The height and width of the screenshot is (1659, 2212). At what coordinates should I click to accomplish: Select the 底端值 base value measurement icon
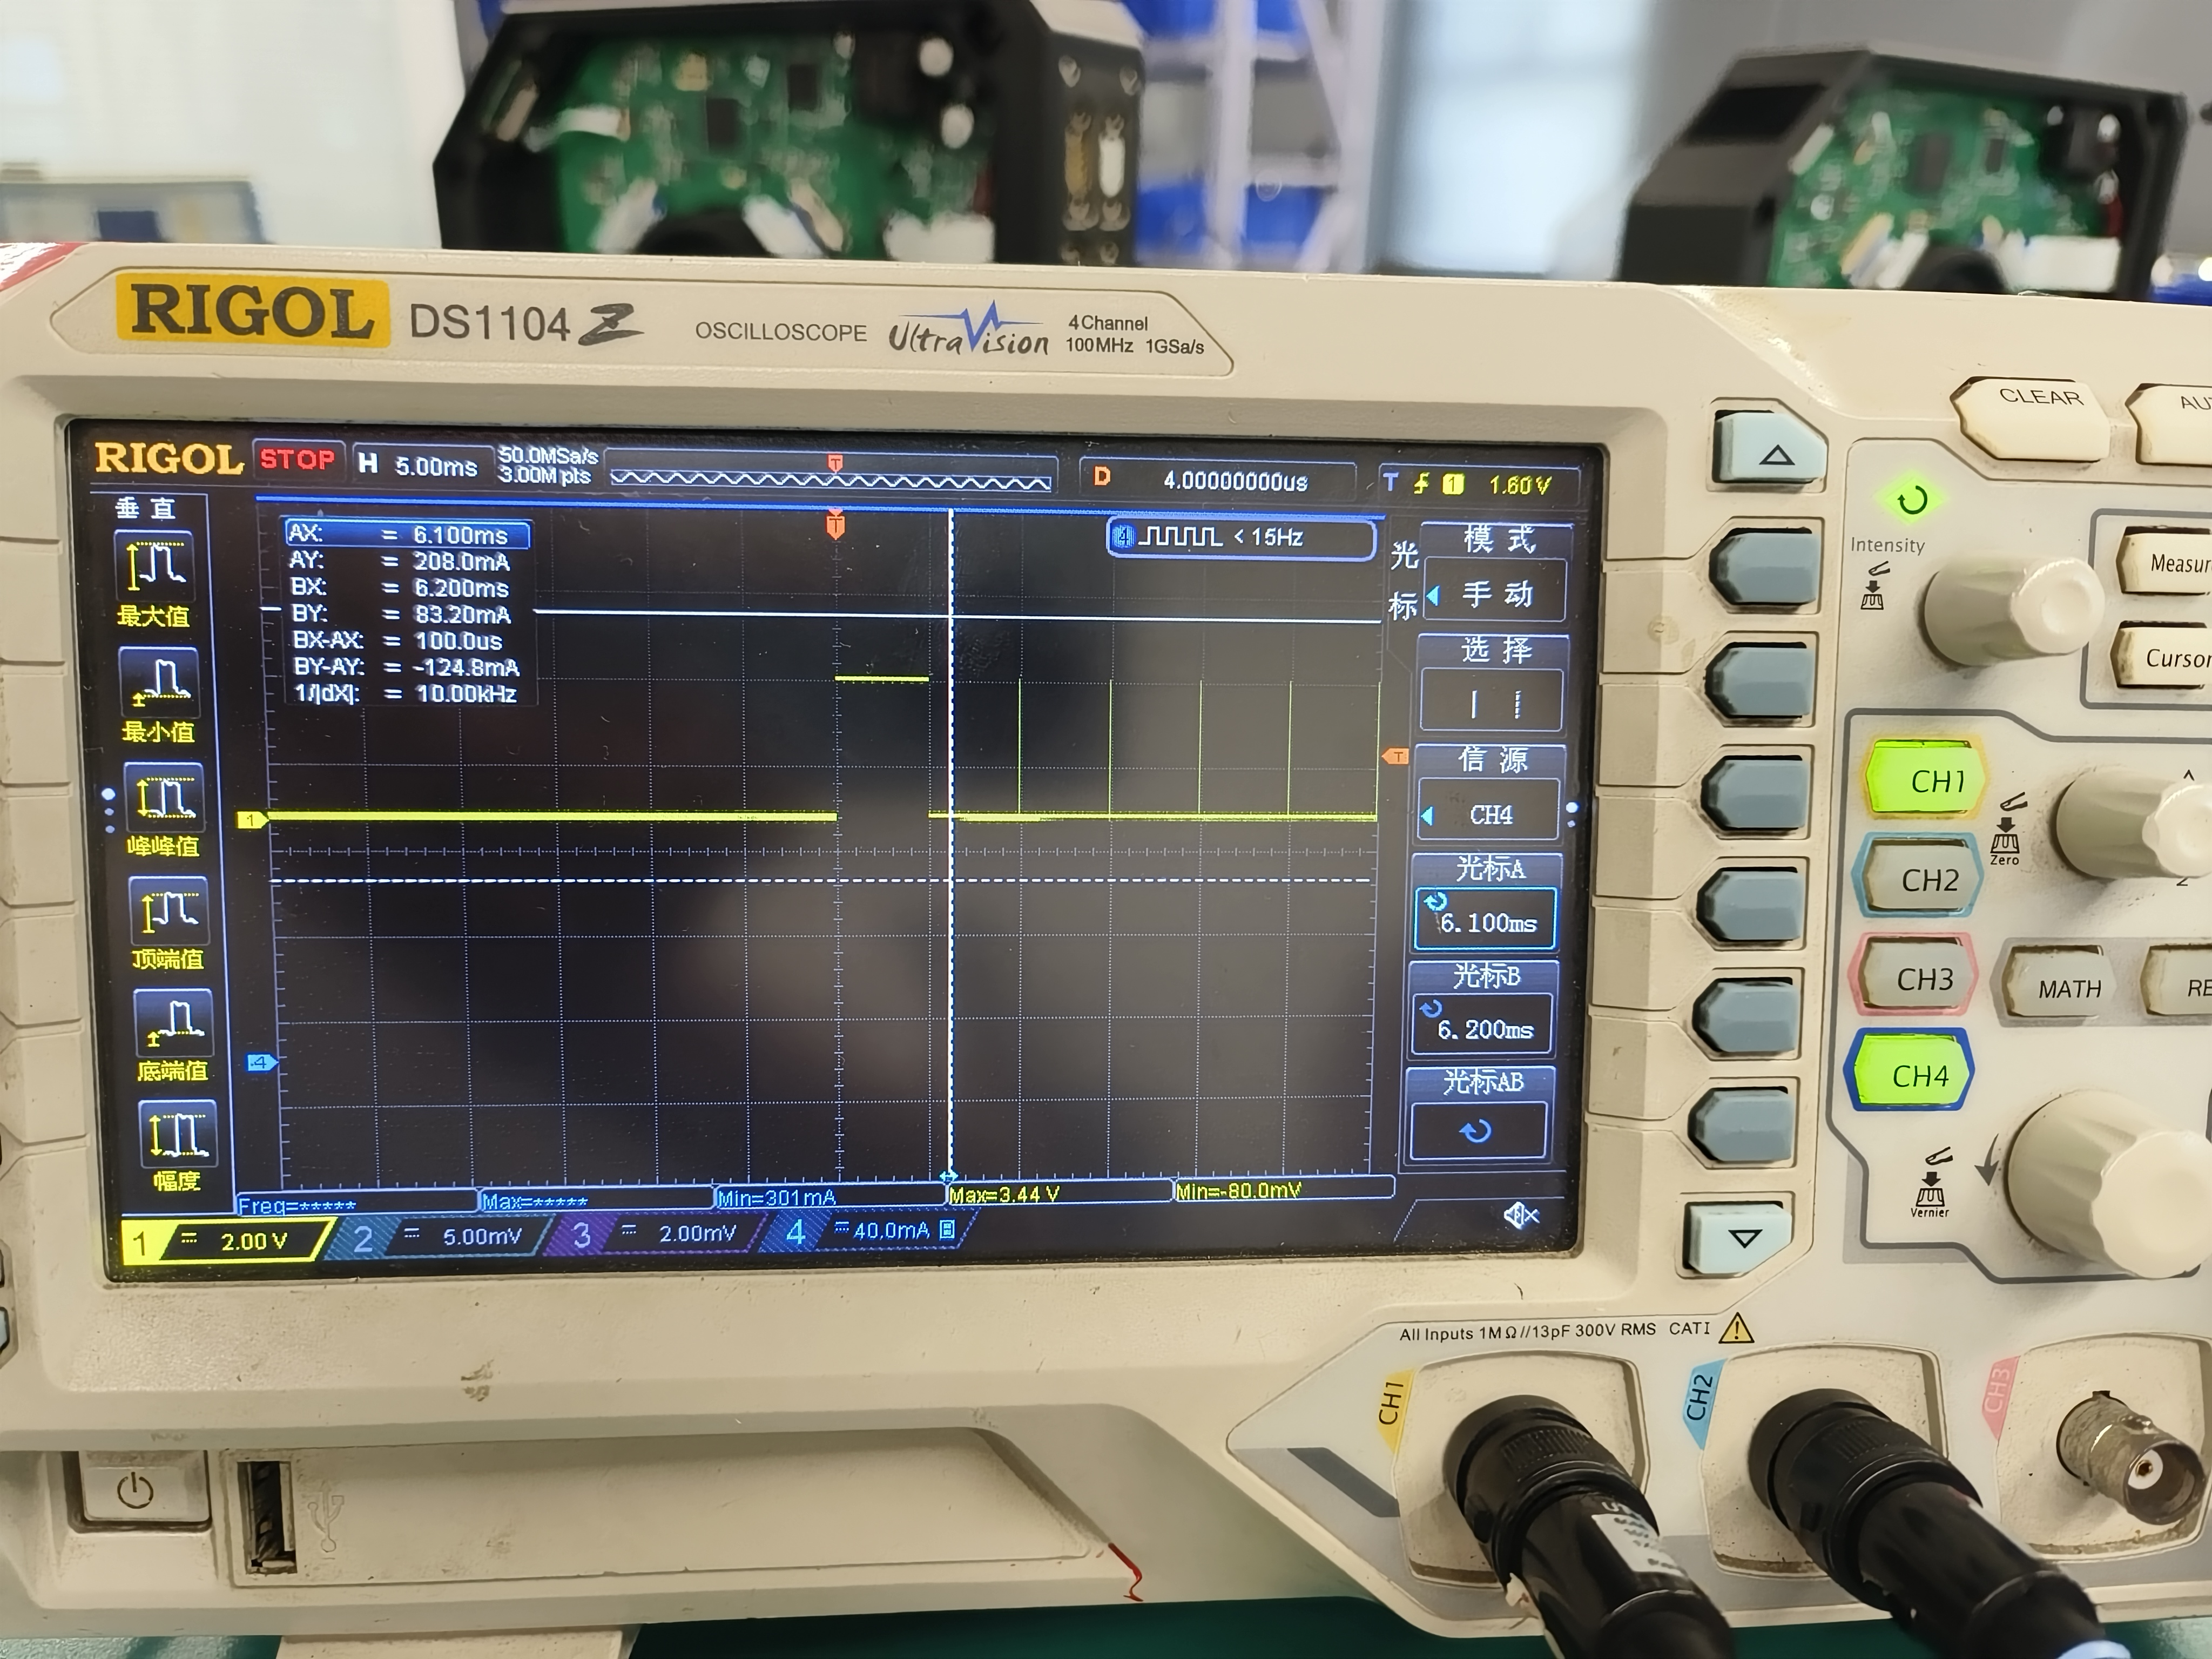point(173,1023)
